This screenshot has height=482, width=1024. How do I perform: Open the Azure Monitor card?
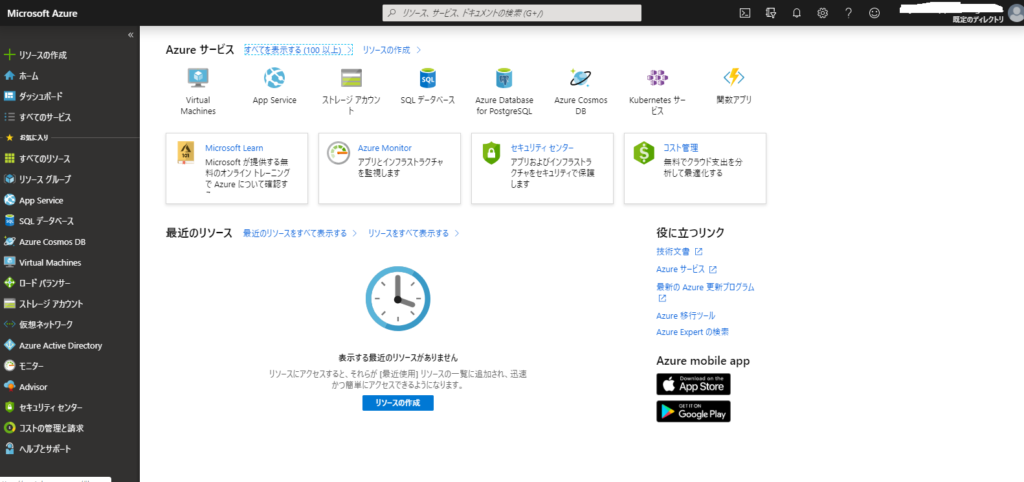(389, 168)
